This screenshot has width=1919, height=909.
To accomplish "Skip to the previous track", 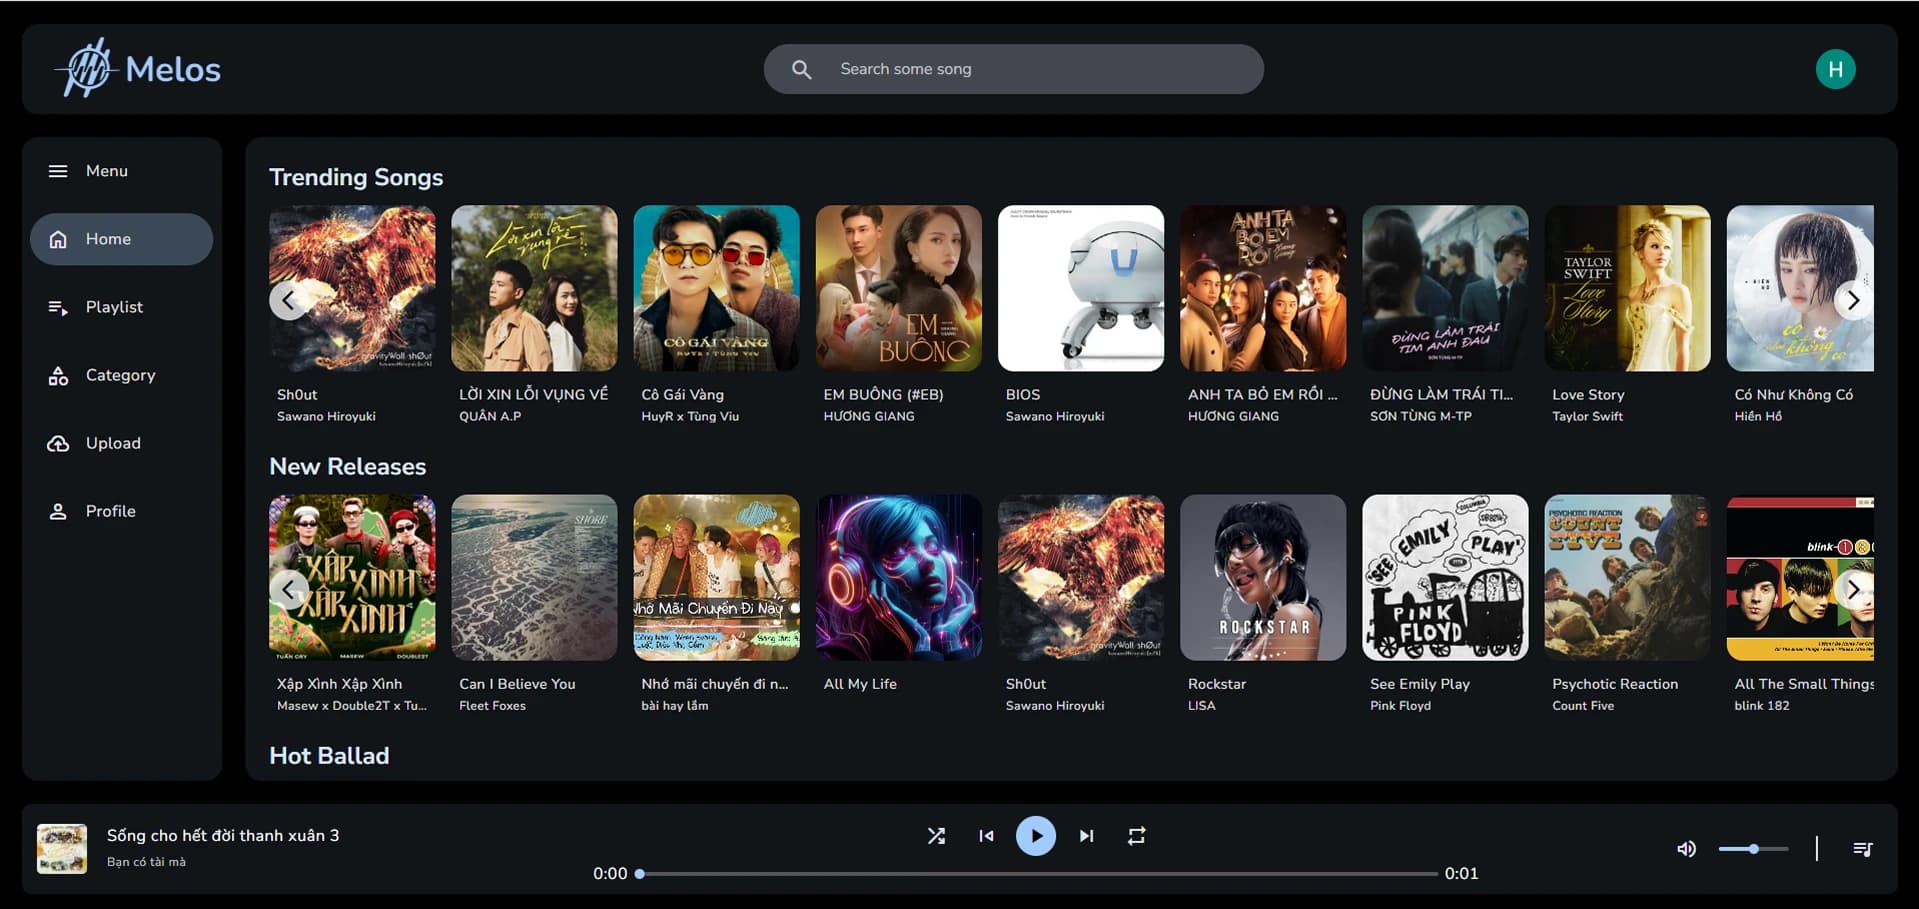I will click(986, 836).
